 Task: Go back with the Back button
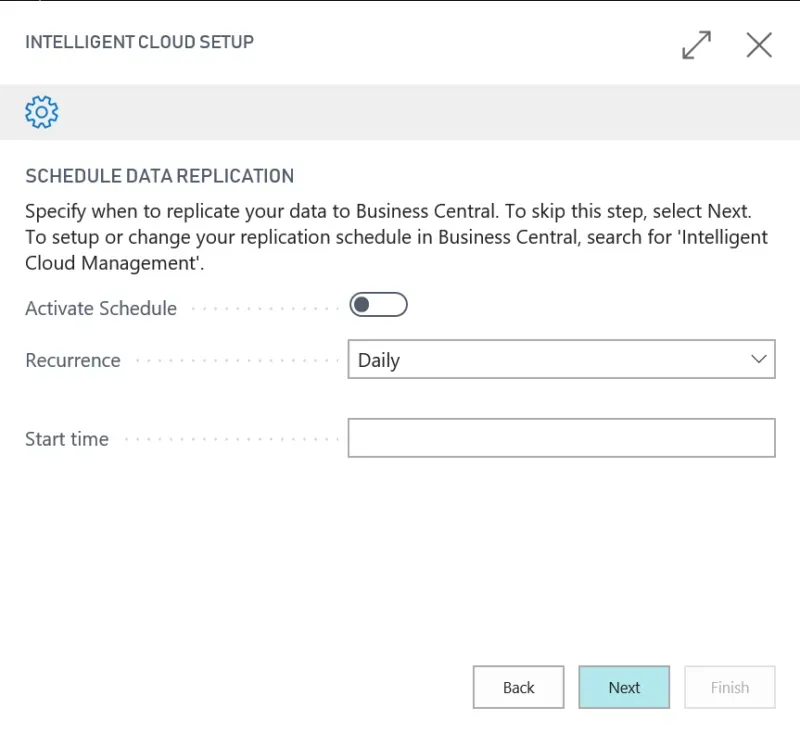tap(518, 687)
